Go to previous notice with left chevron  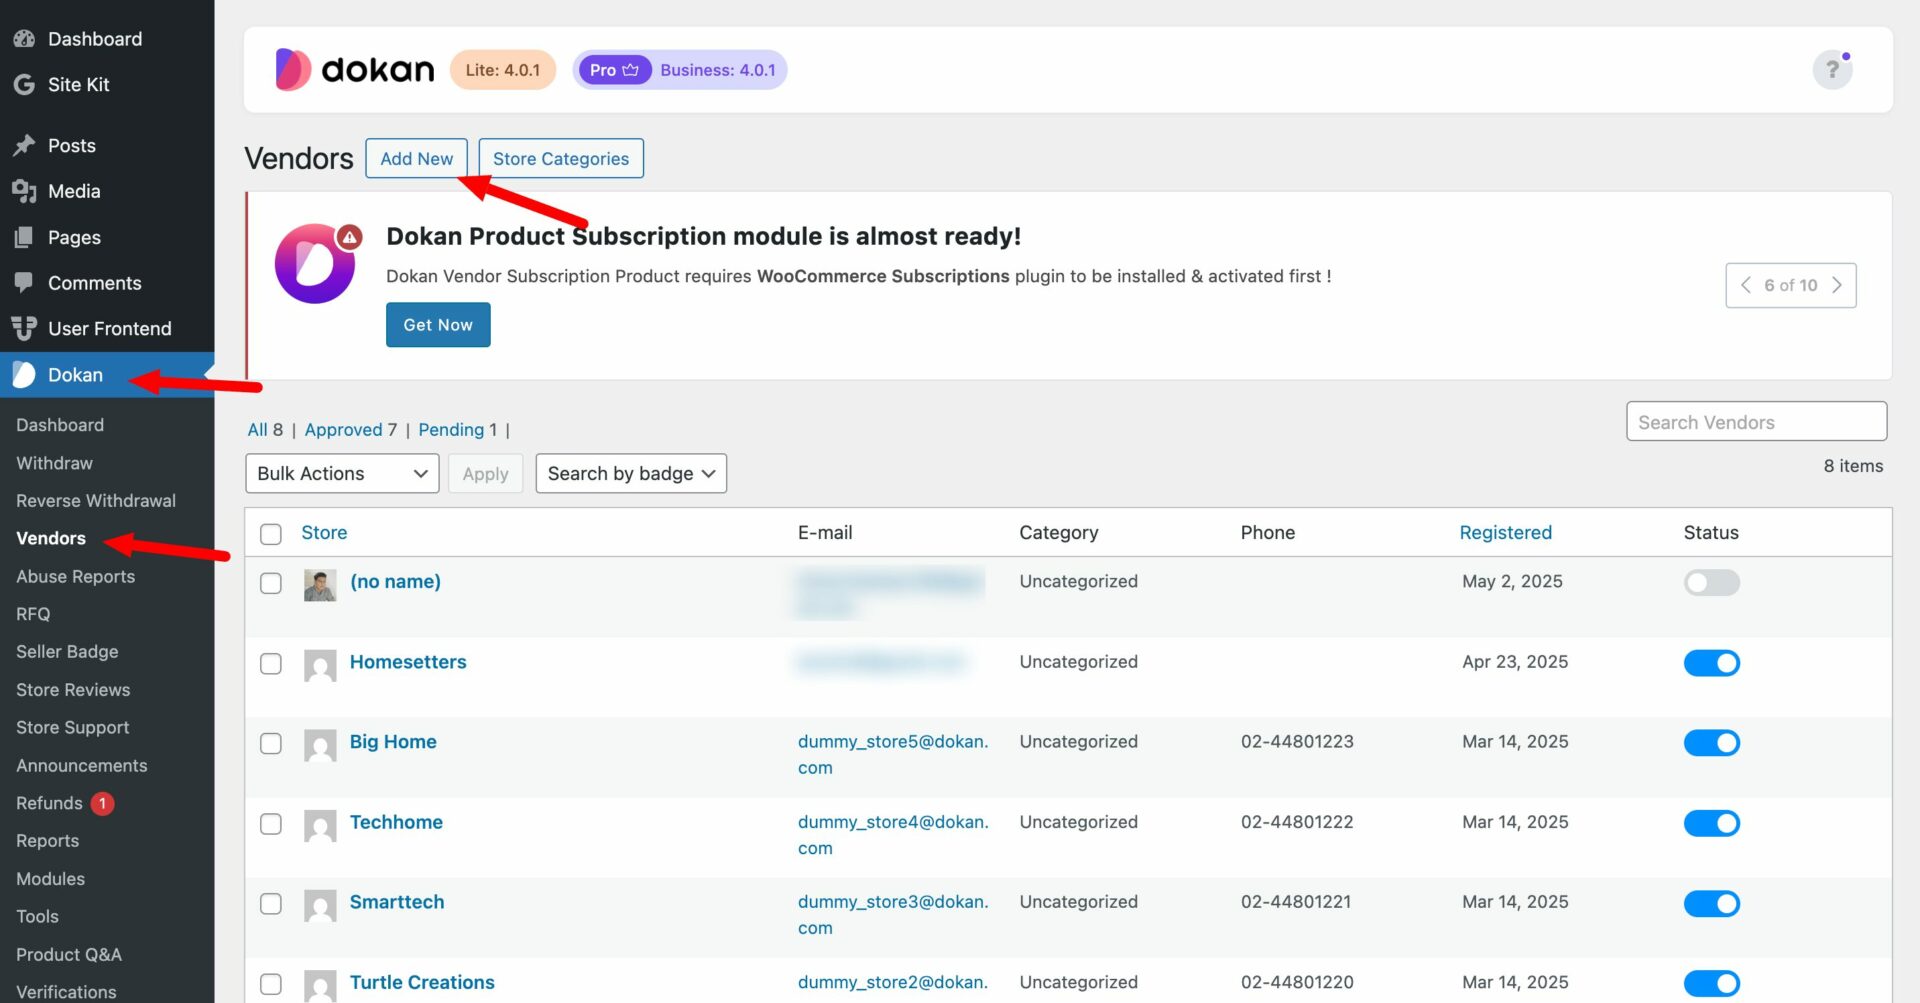coord(1746,285)
